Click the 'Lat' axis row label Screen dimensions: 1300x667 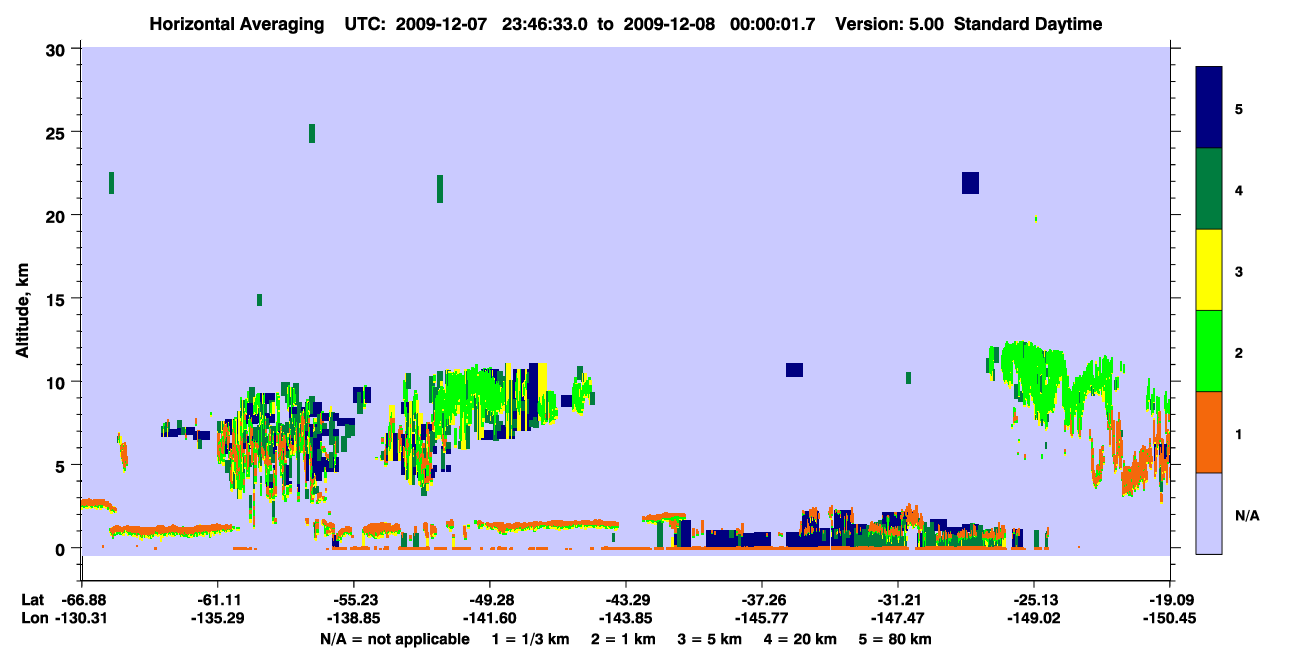tap(32, 599)
